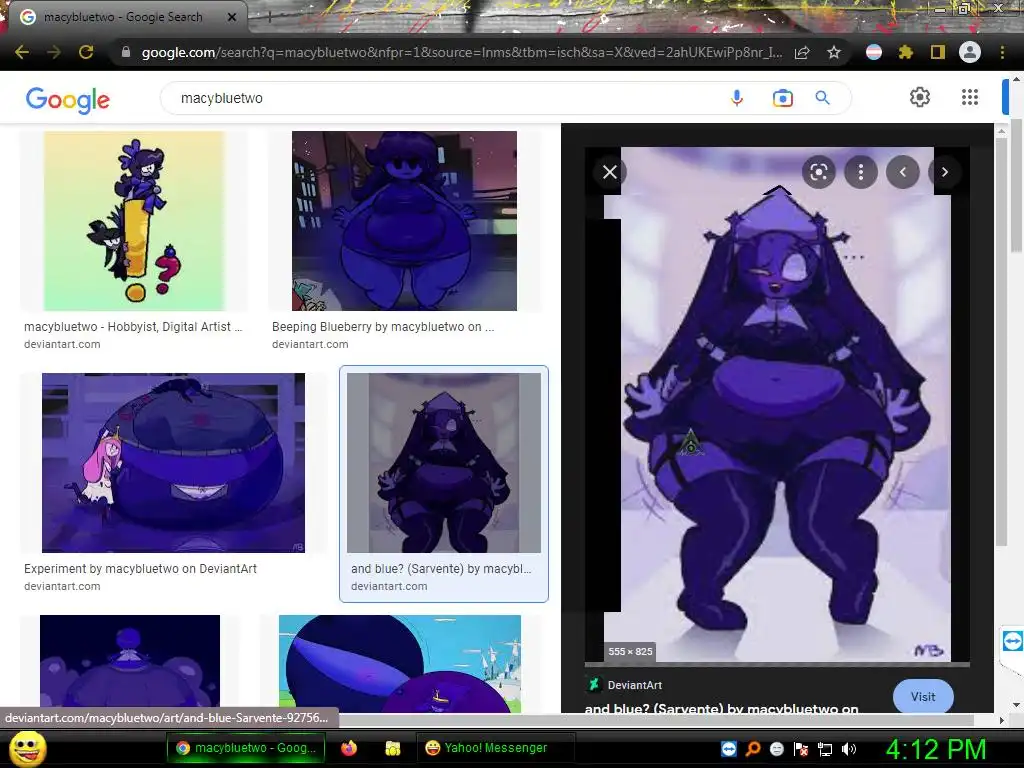This screenshot has height=768, width=1024.
Task: Click the Google logo
Action: [68, 100]
